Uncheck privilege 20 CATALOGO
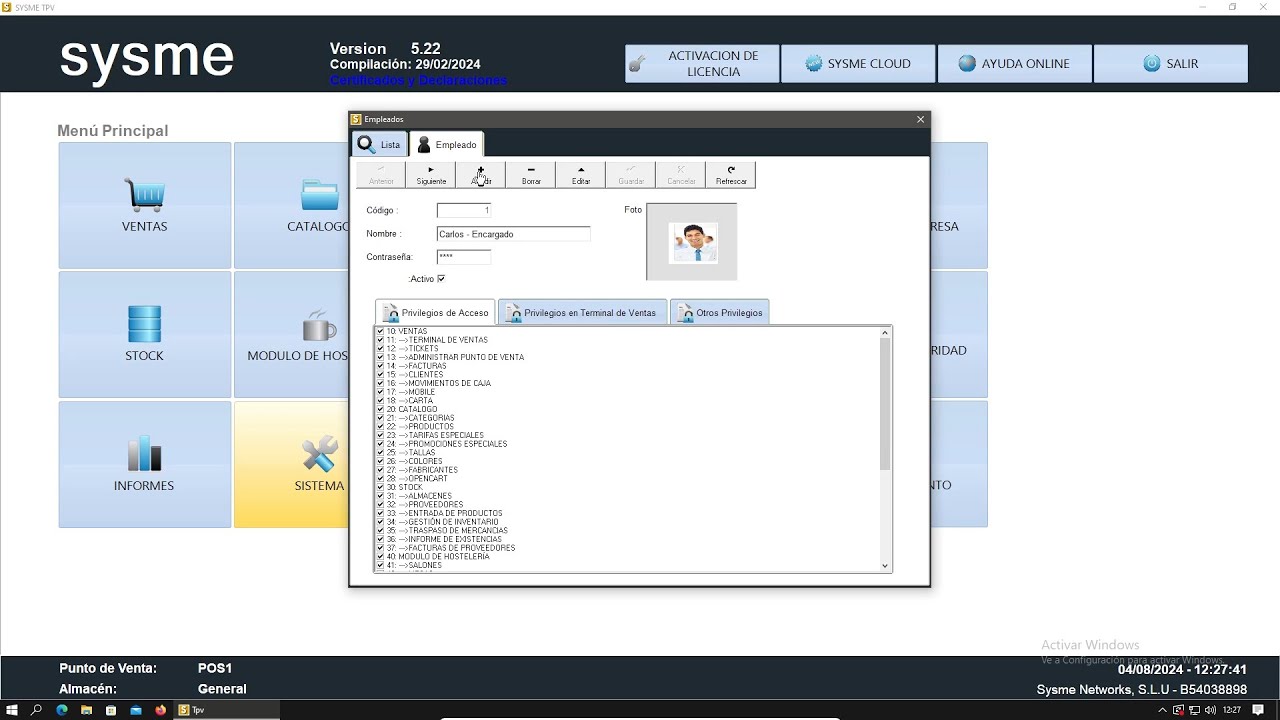The width and height of the screenshot is (1280, 720). point(380,409)
